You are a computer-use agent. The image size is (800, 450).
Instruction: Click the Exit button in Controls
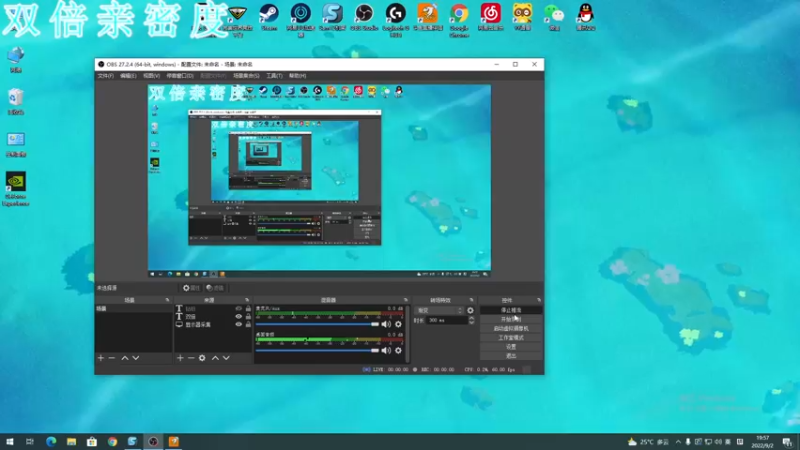(511, 356)
